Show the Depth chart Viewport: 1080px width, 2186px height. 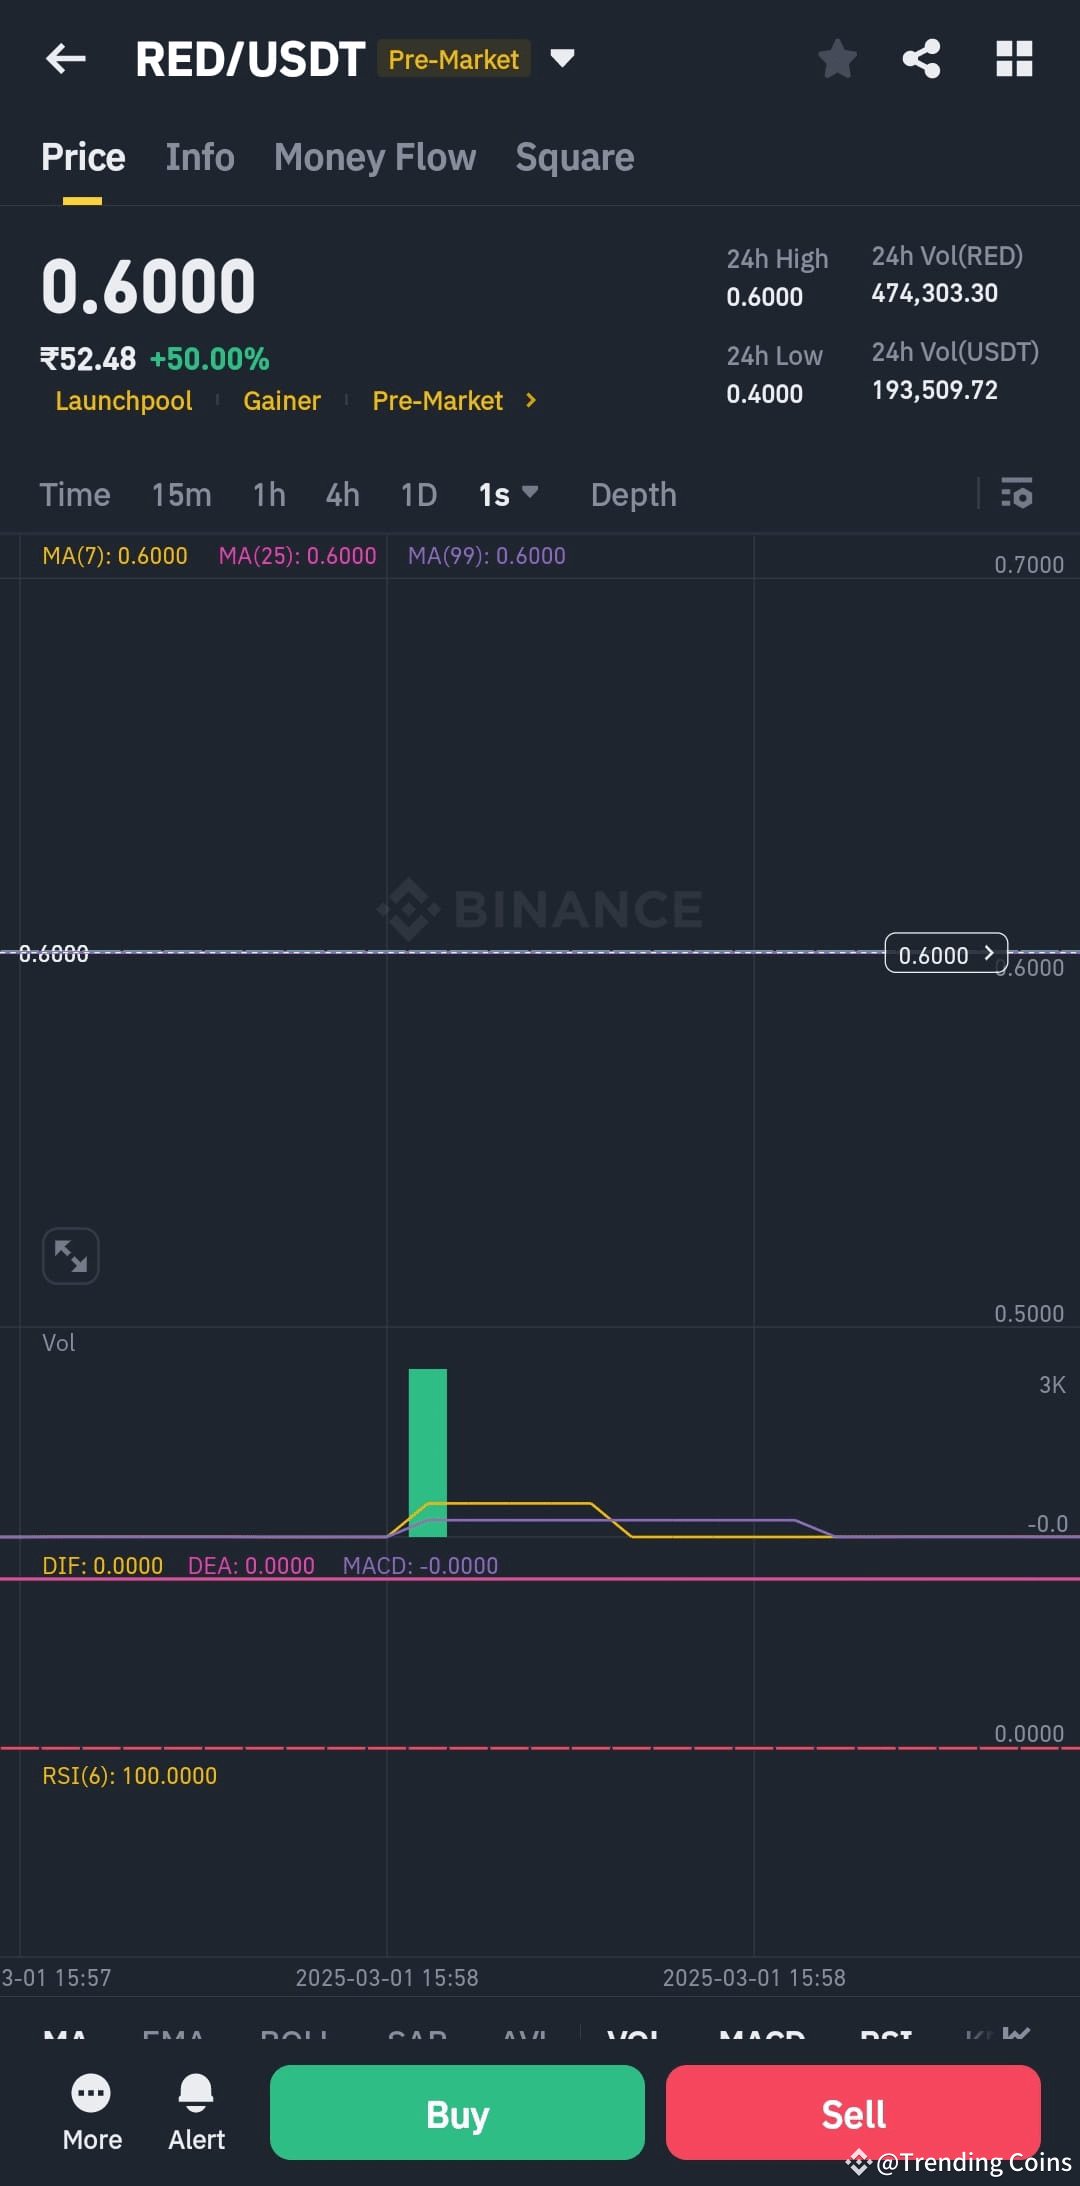(634, 494)
